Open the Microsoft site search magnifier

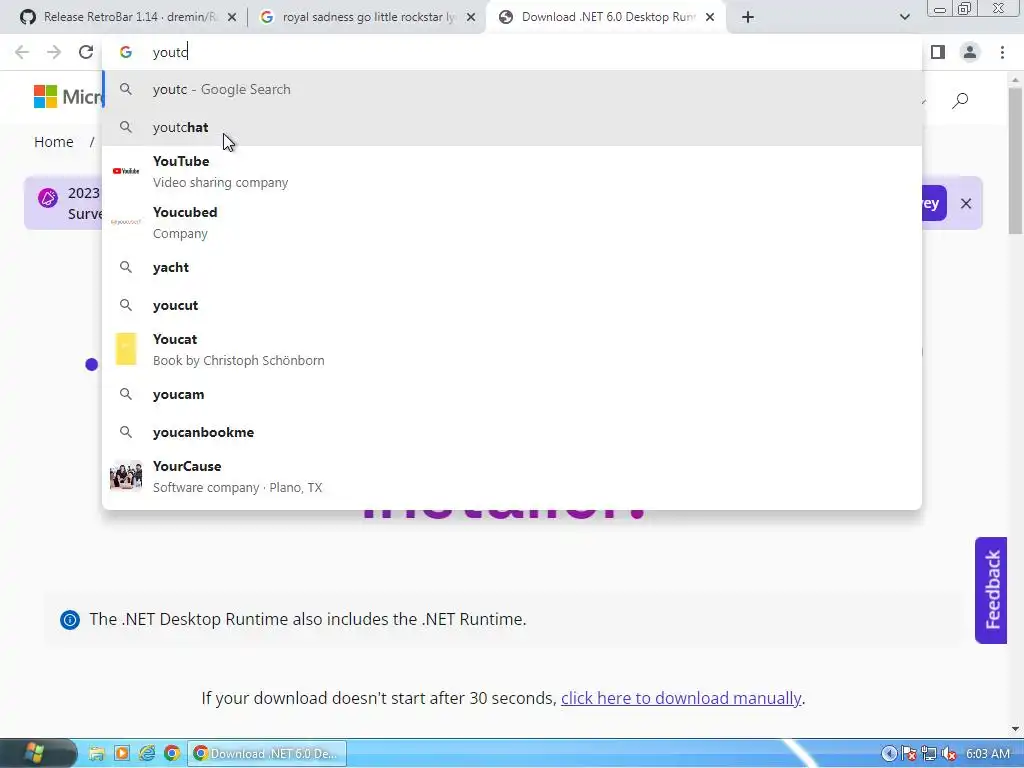960,100
